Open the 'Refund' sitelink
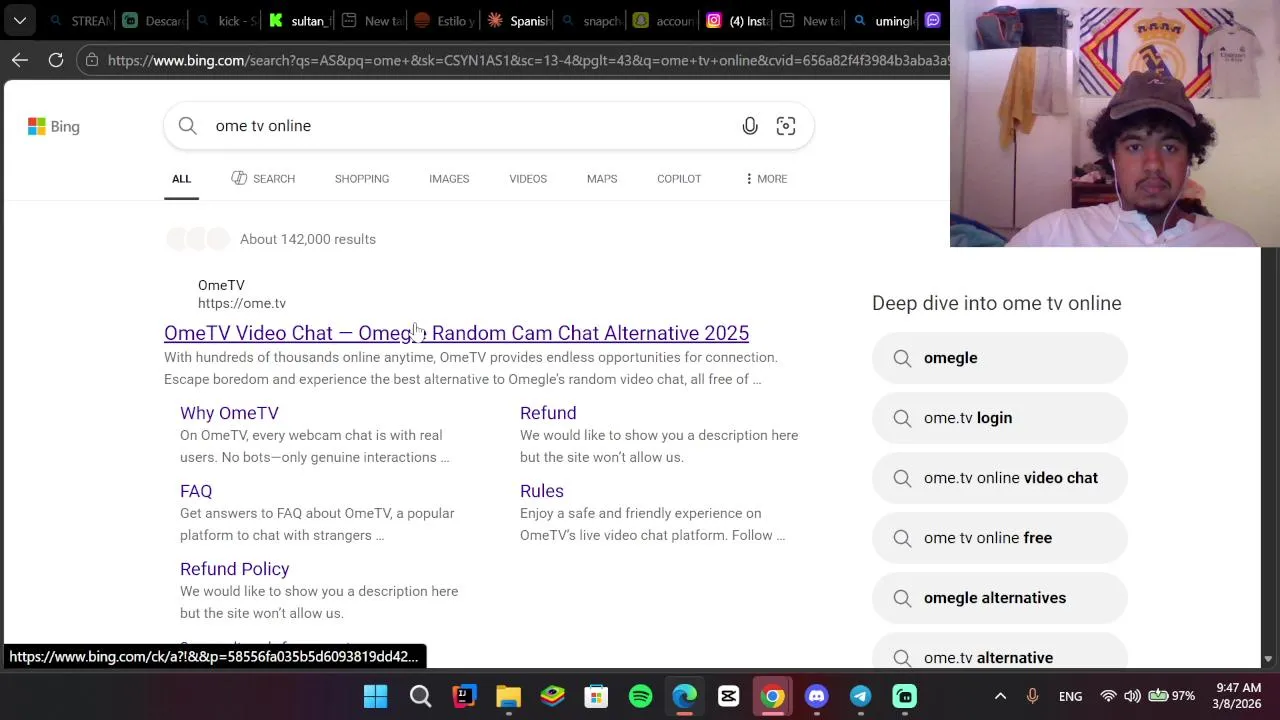Image resolution: width=1280 pixels, height=720 pixels. (x=548, y=413)
